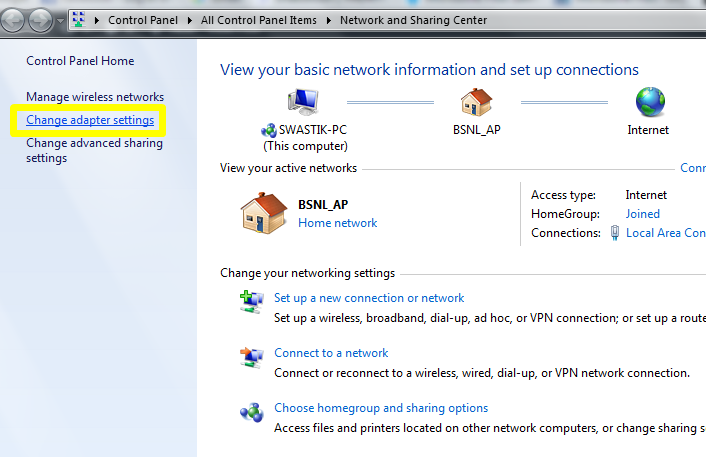Open Control Panel Home link
Image resolution: width=706 pixels, height=457 pixels.
80,61
